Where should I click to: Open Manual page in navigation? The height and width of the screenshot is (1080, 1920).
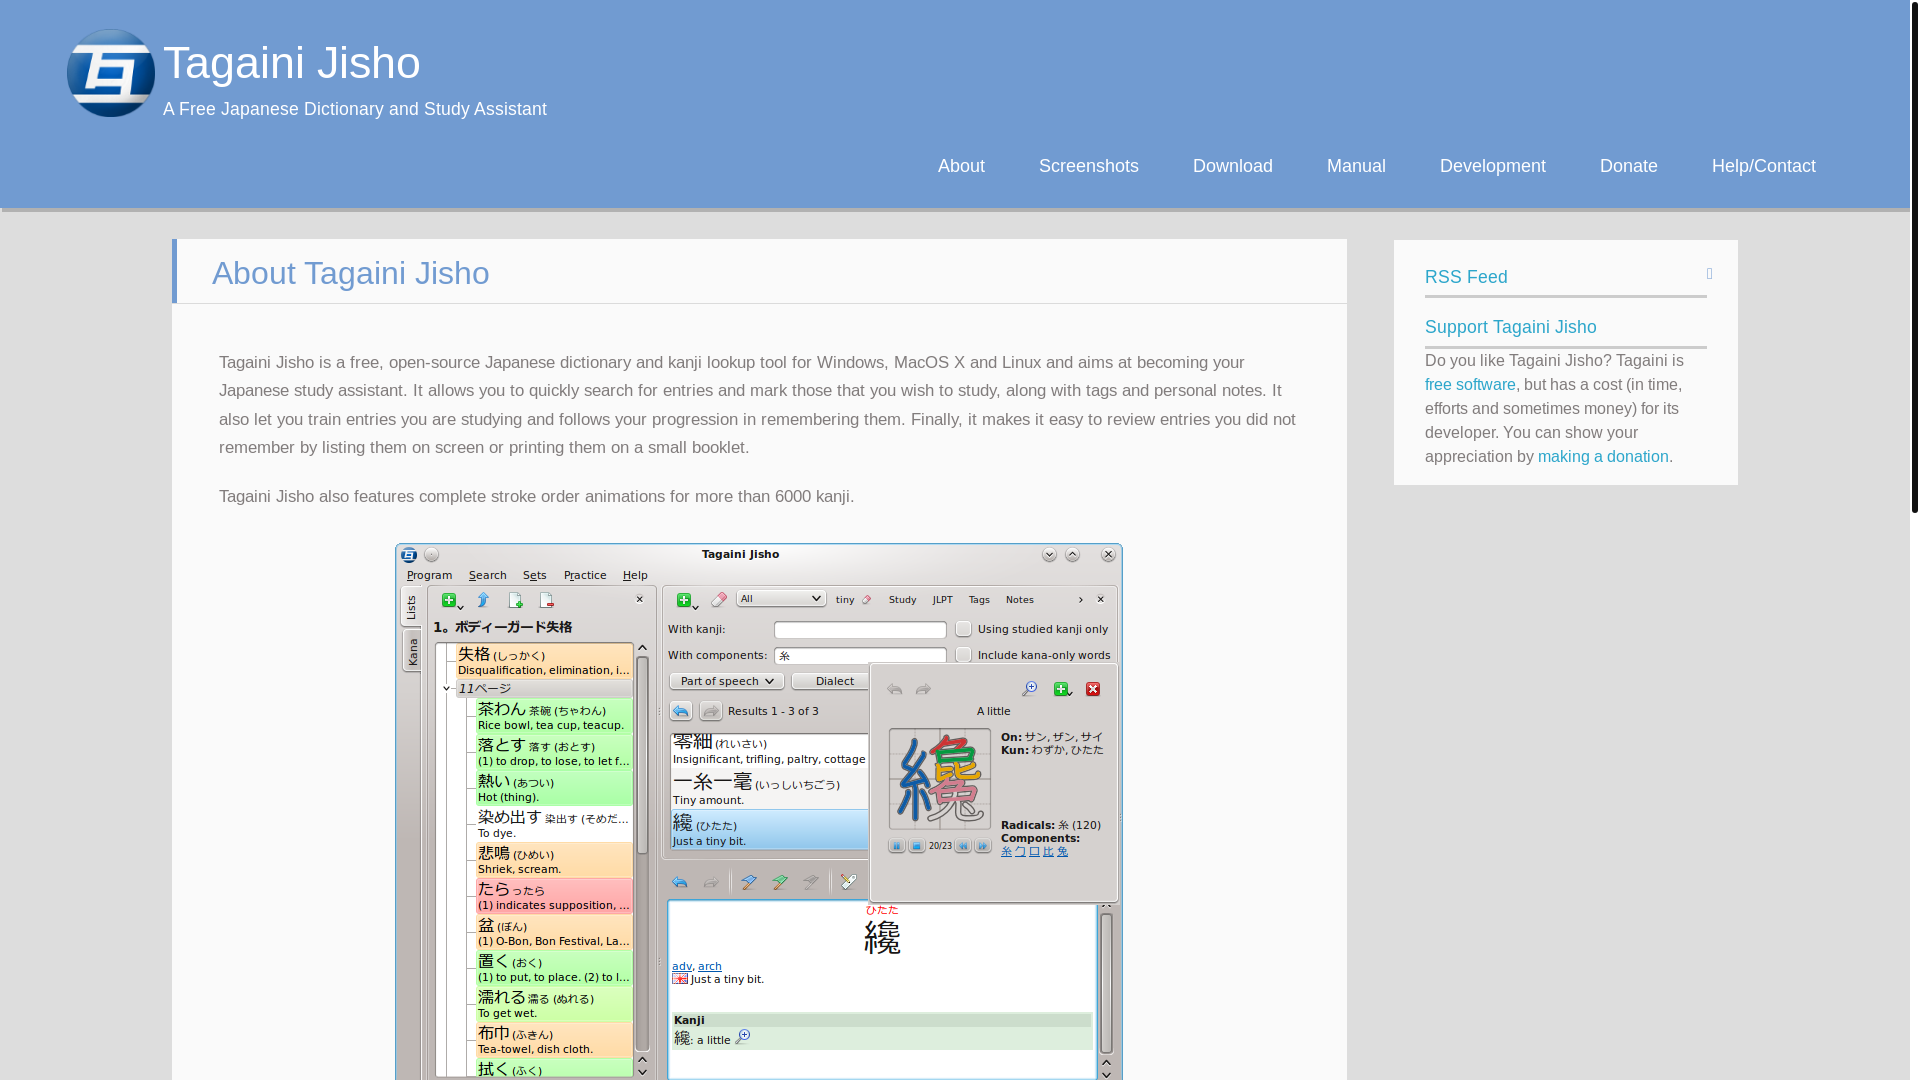tap(1356, 166)
